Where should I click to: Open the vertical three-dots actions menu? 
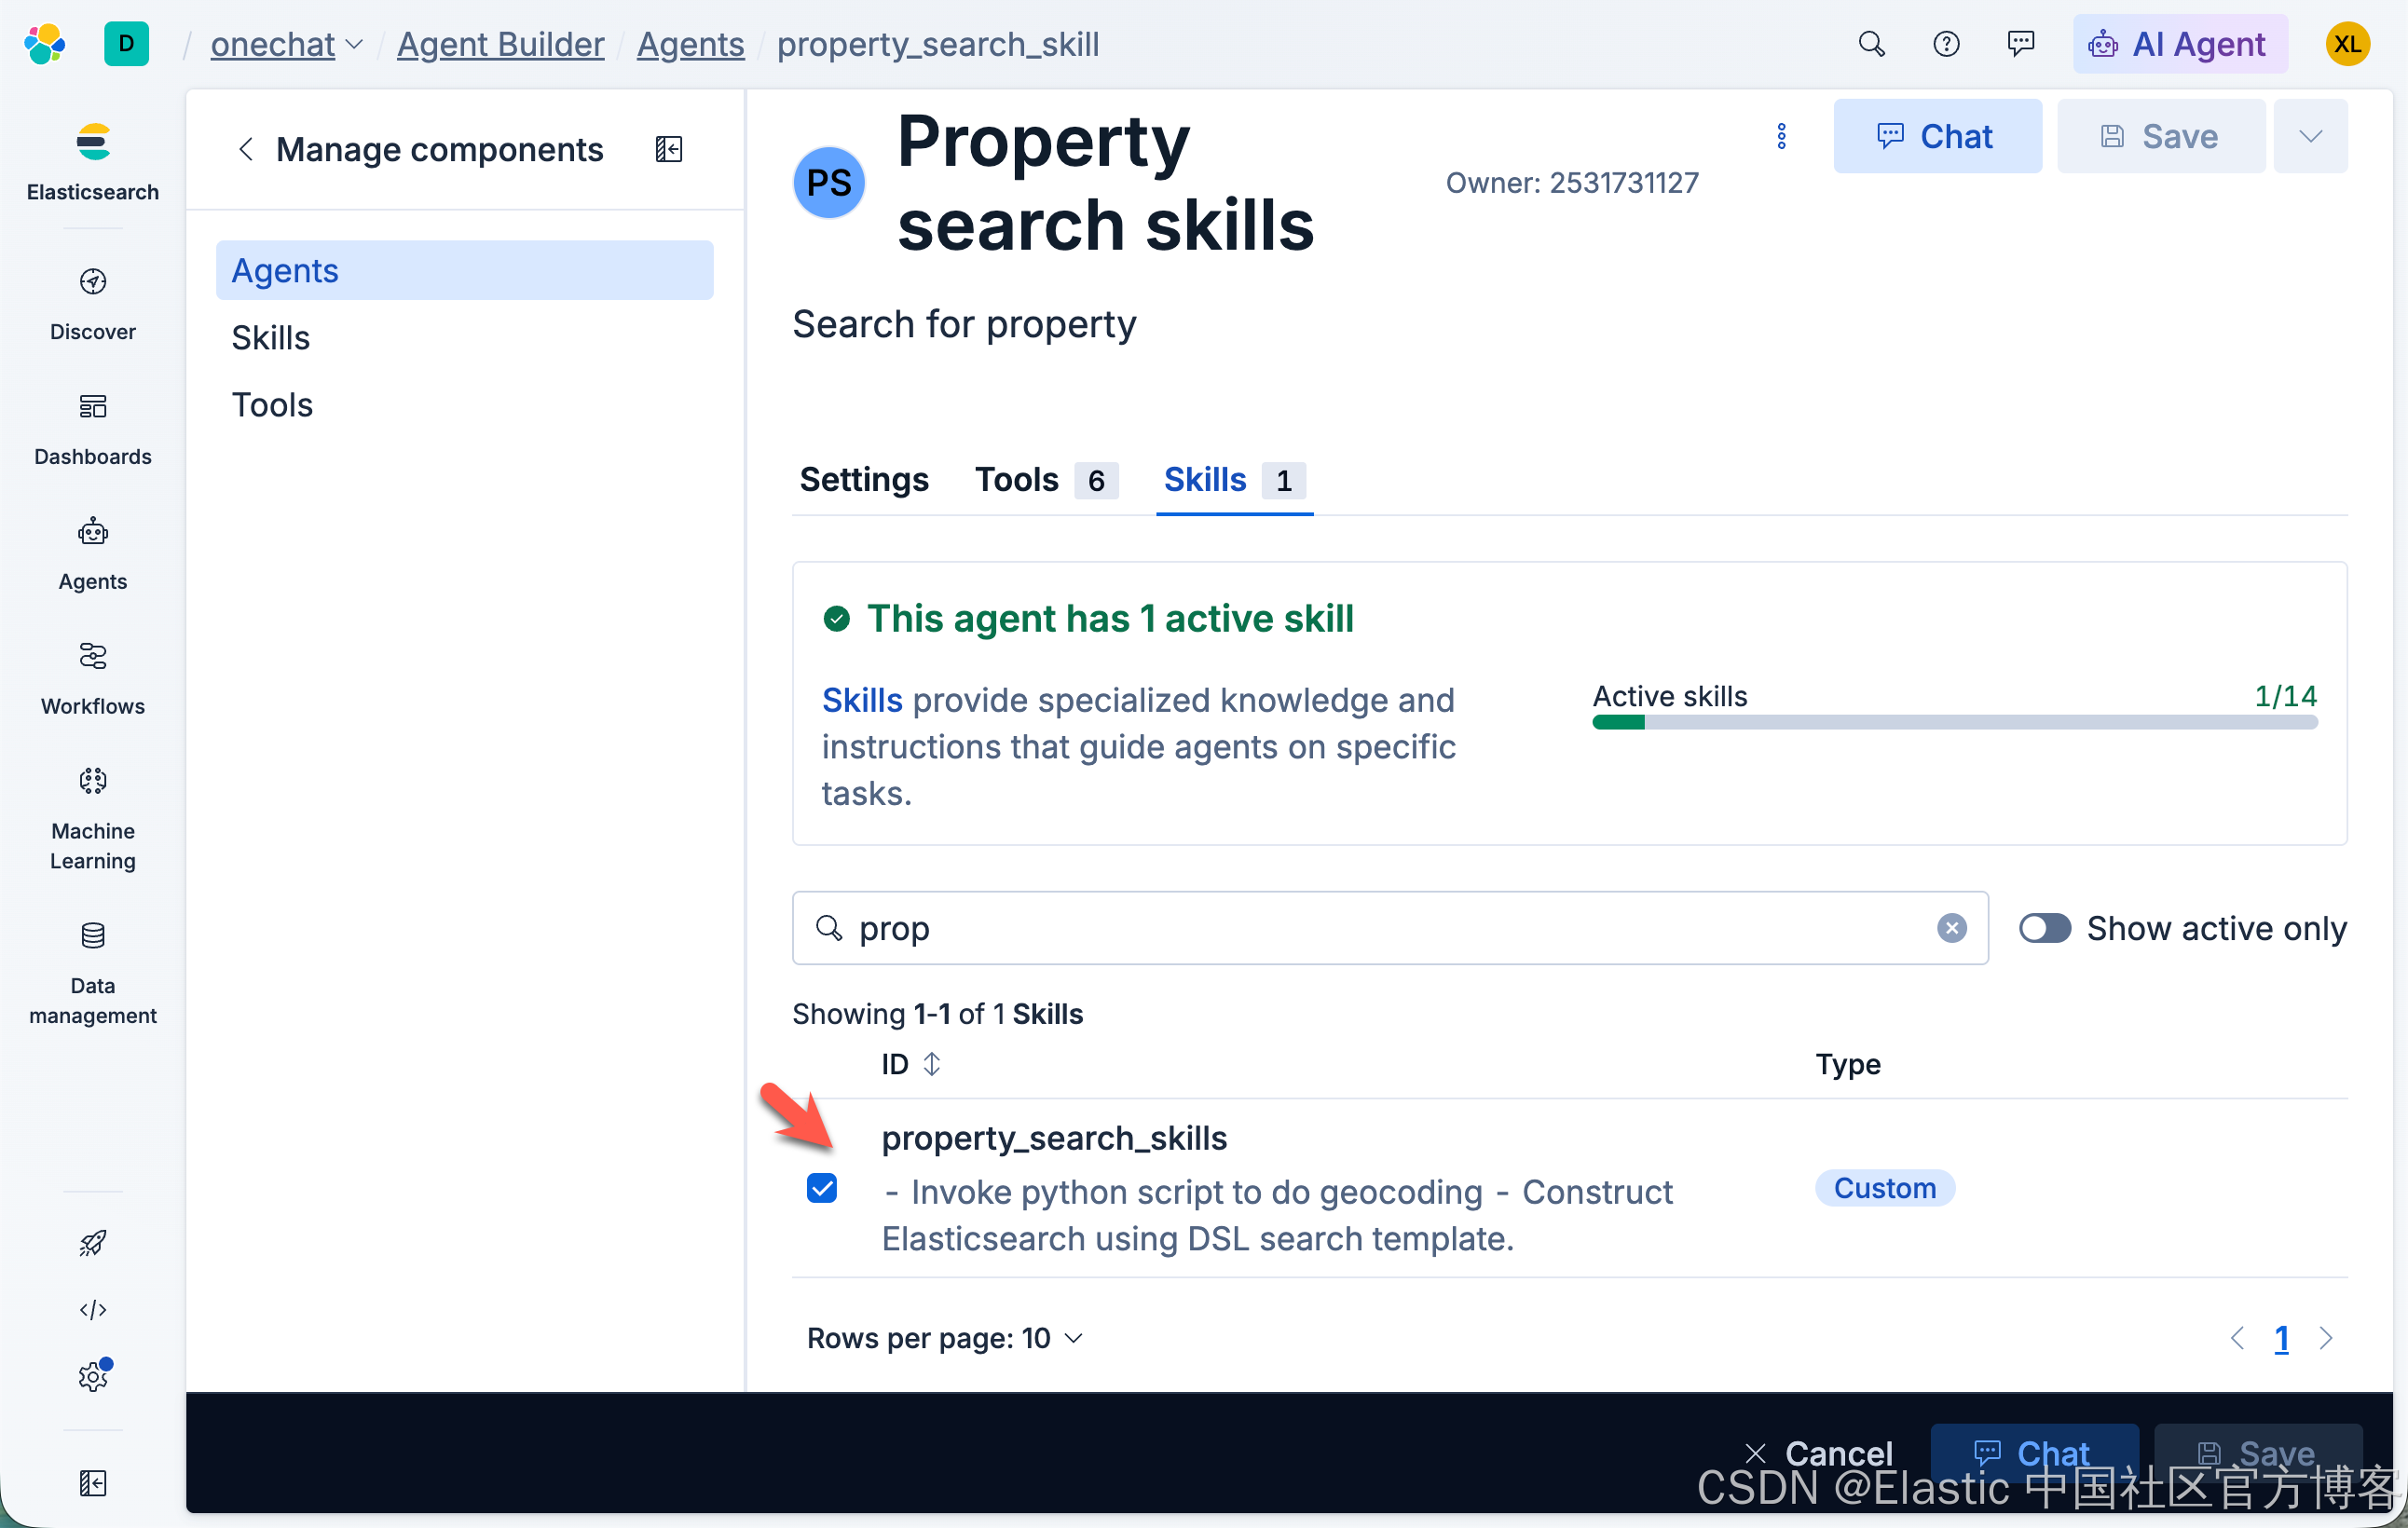click(1781, 137)
